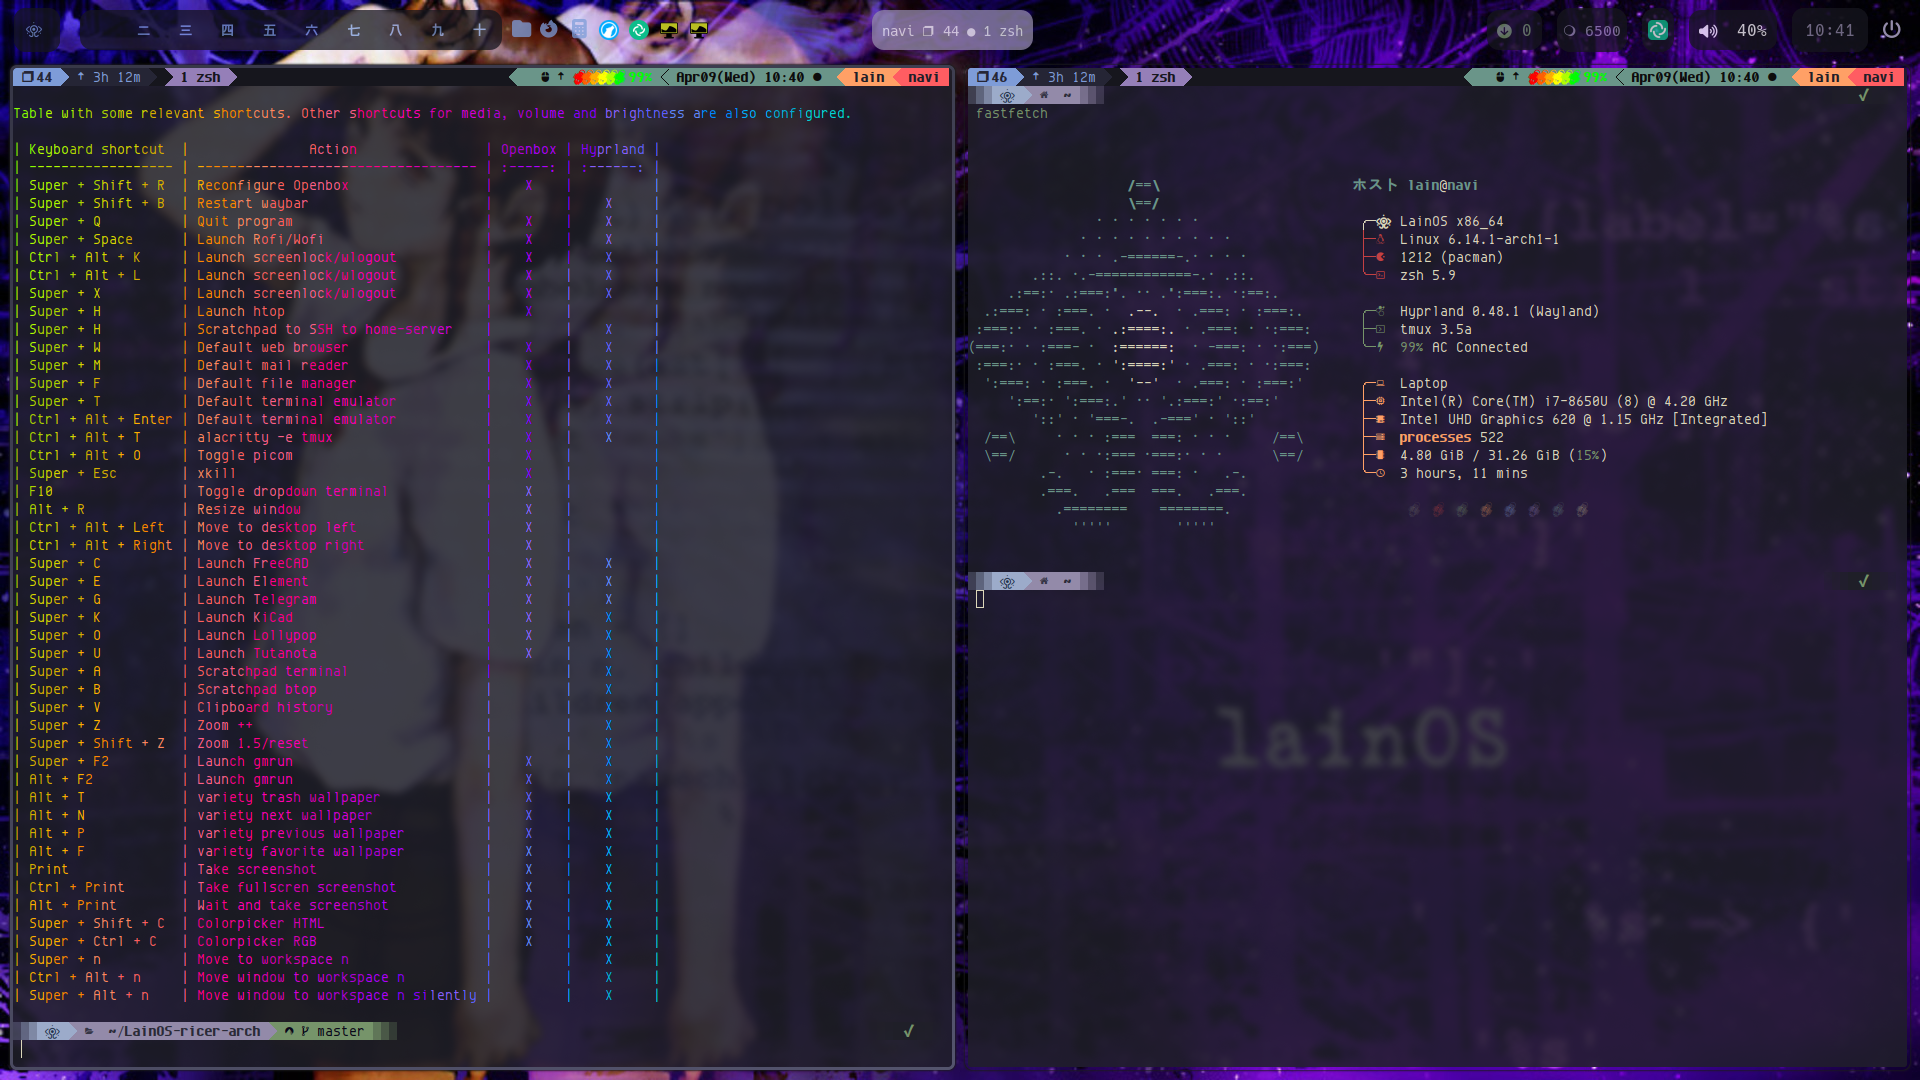Click the pending updates download icon
The height and width of the screenshot is (1080, 1920).
pyautogui.click(x=1504, y=30)
